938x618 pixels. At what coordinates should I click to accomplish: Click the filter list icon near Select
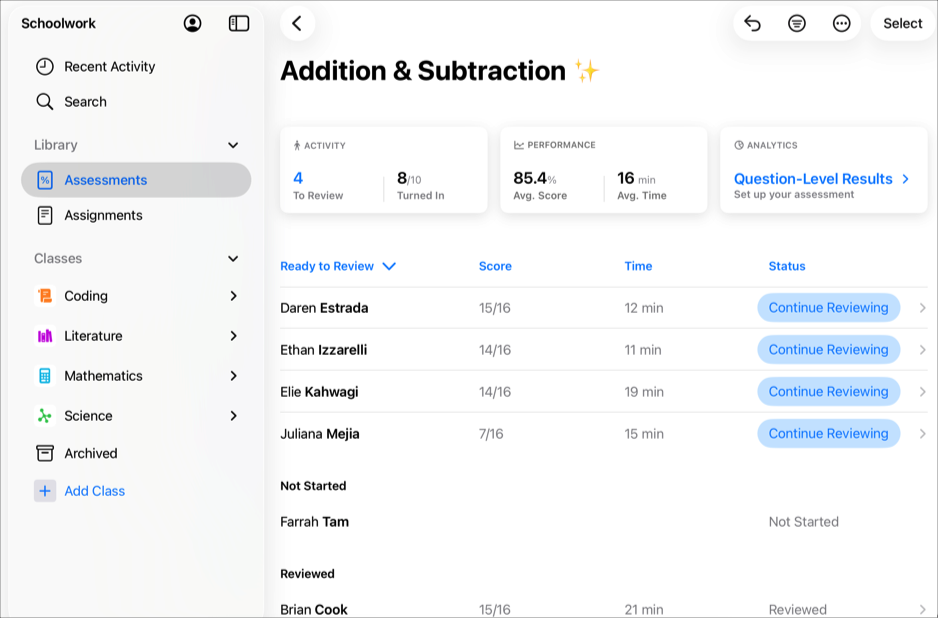[x=797, y=23]
